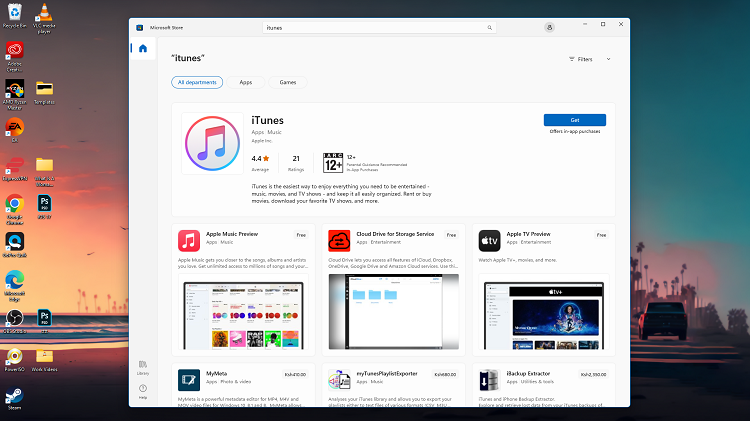Select the Google Chrome desktop icon

click(15, 210)
